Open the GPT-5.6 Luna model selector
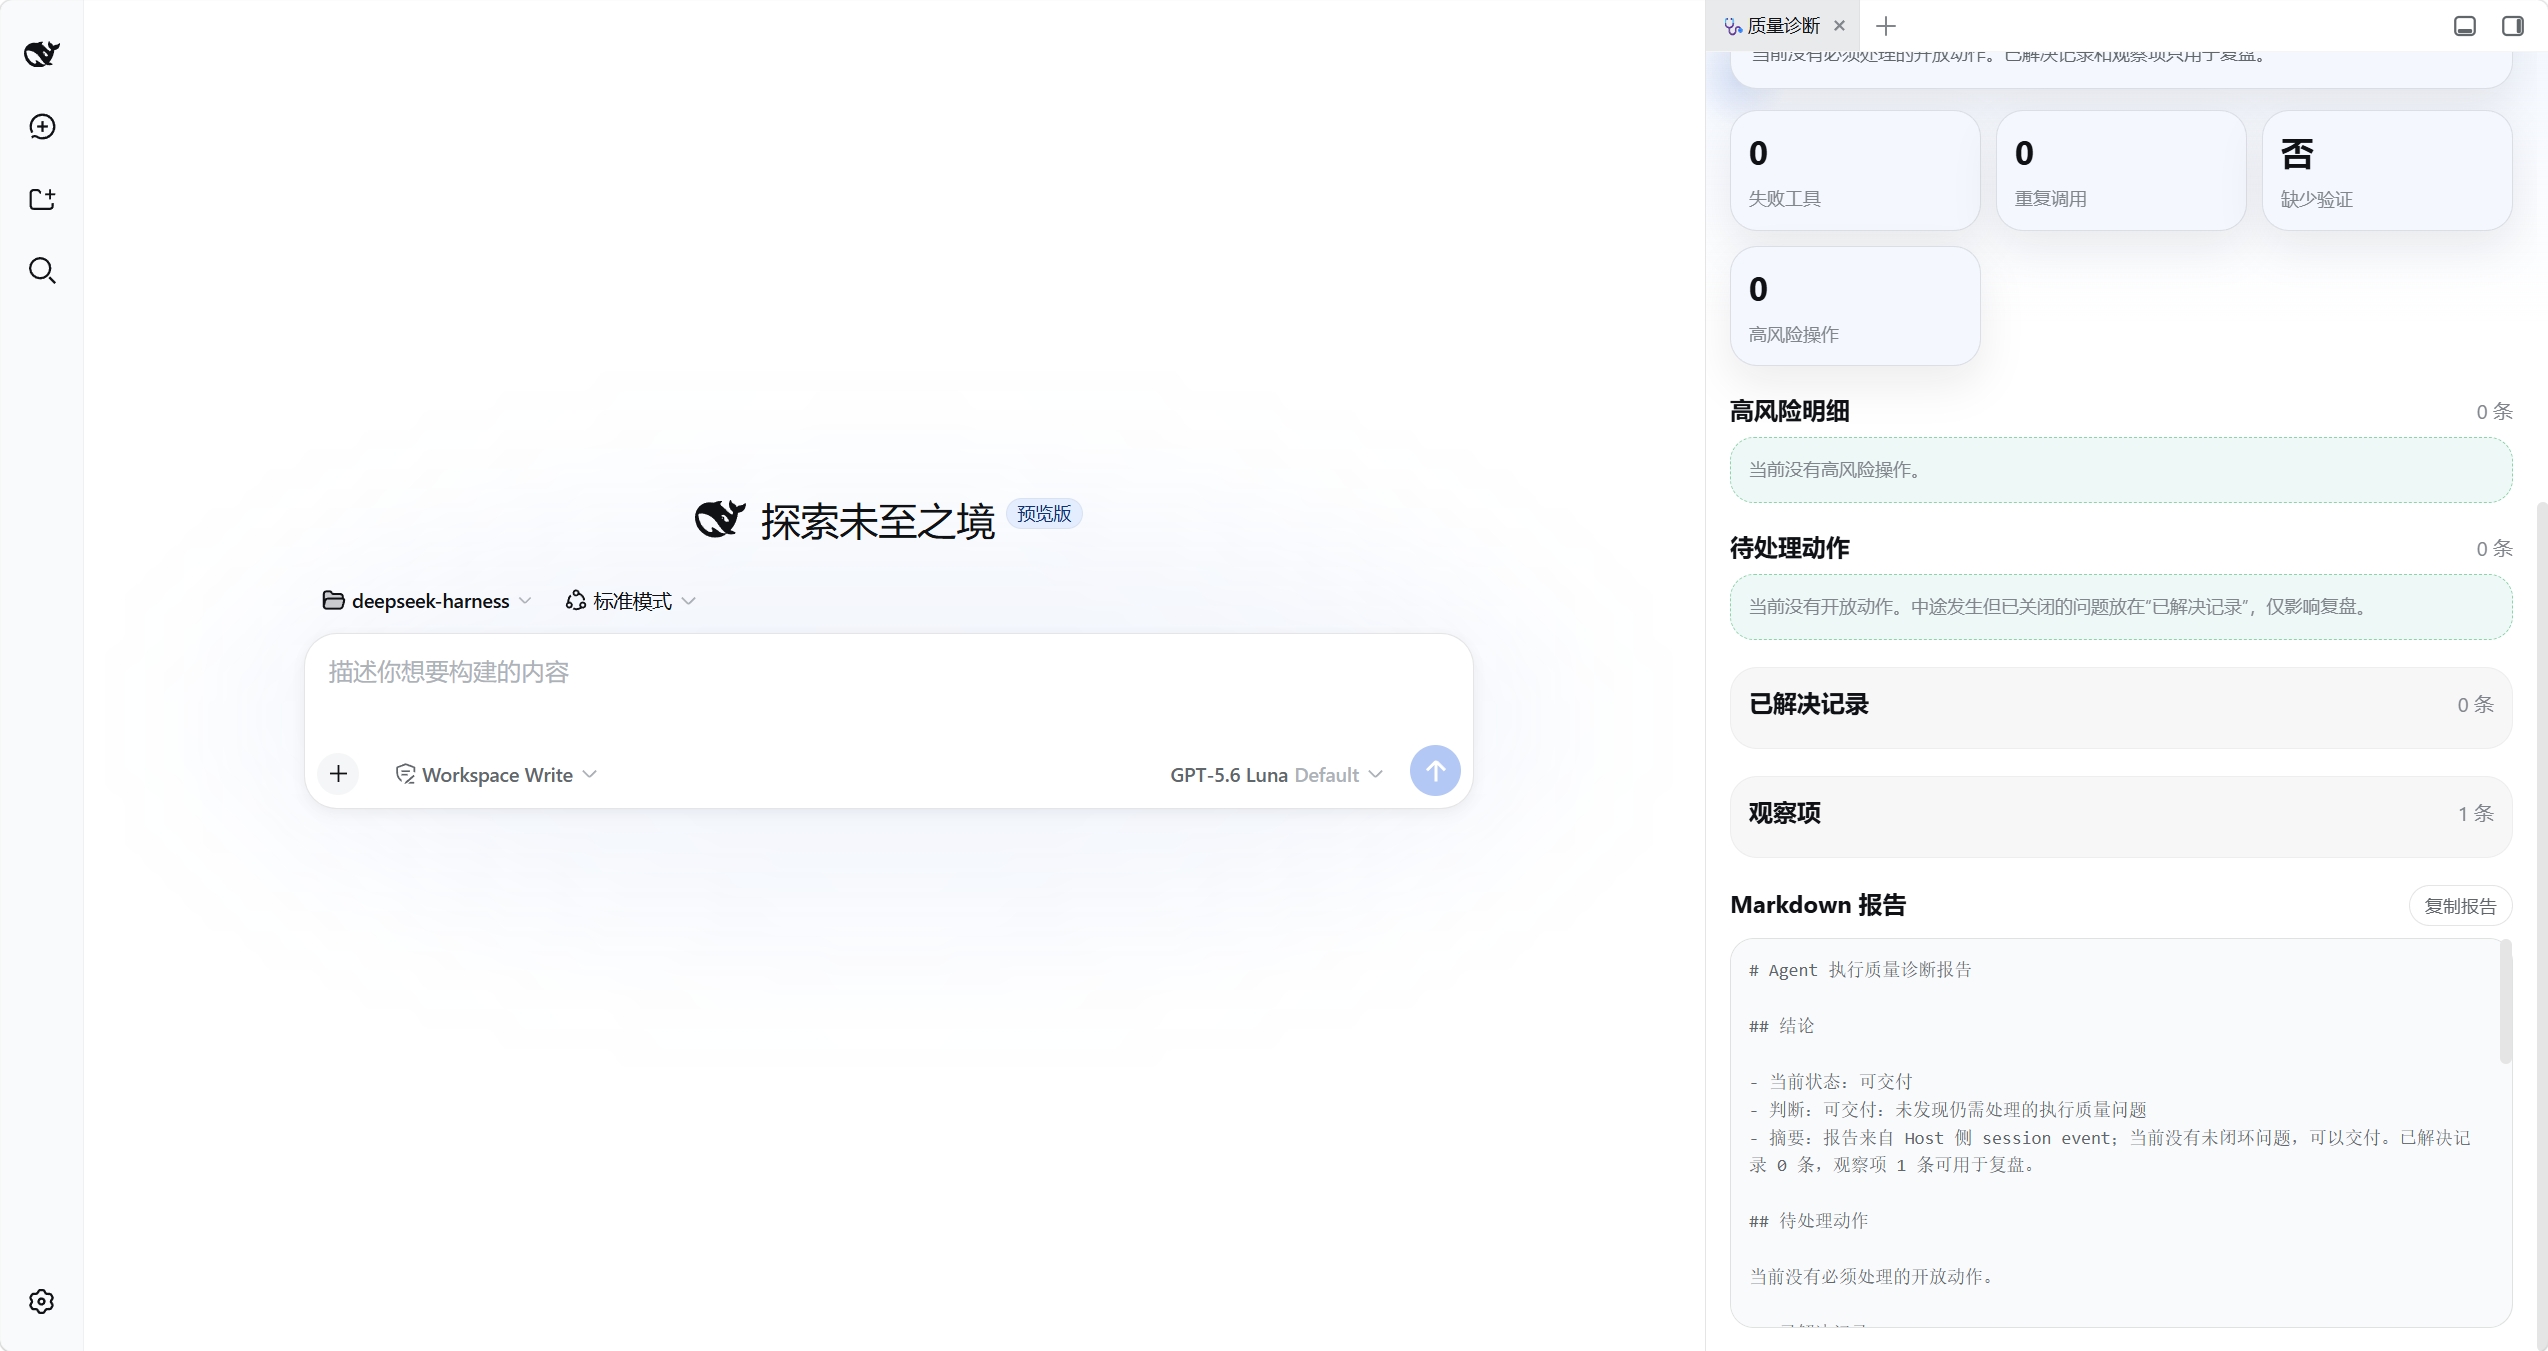The image size is (2548, 1351). (1276, 774)
